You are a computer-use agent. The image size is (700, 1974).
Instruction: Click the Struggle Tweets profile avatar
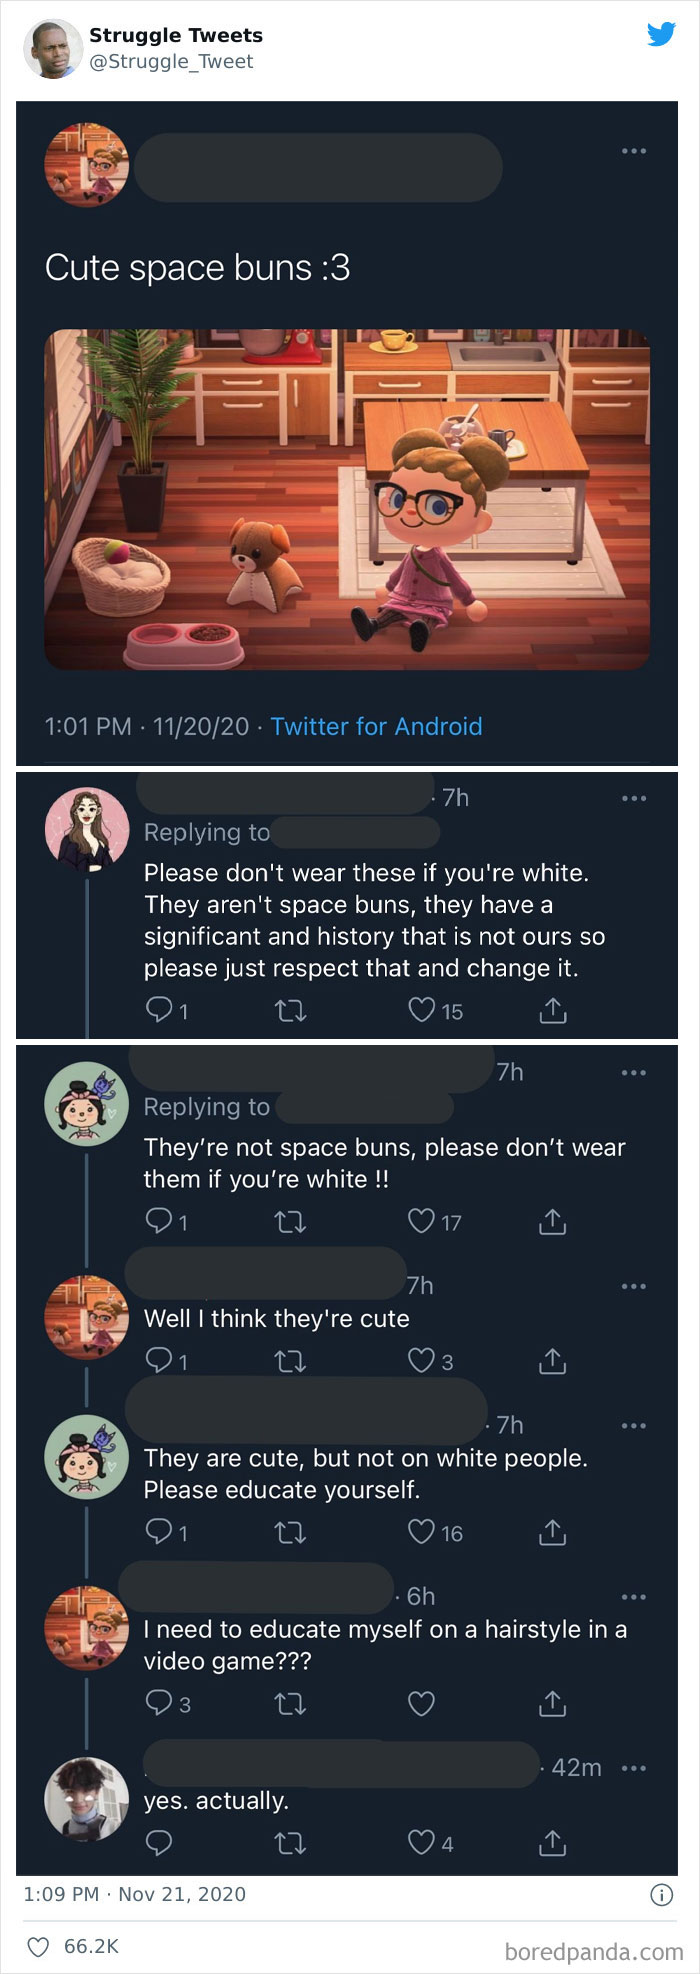pyautogui.click(x=50, y=47)
